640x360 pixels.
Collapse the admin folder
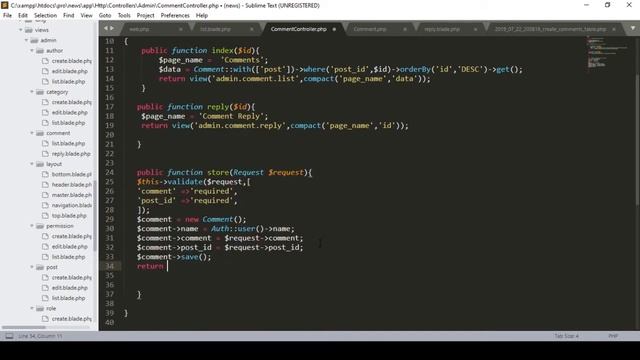(27, 40)
